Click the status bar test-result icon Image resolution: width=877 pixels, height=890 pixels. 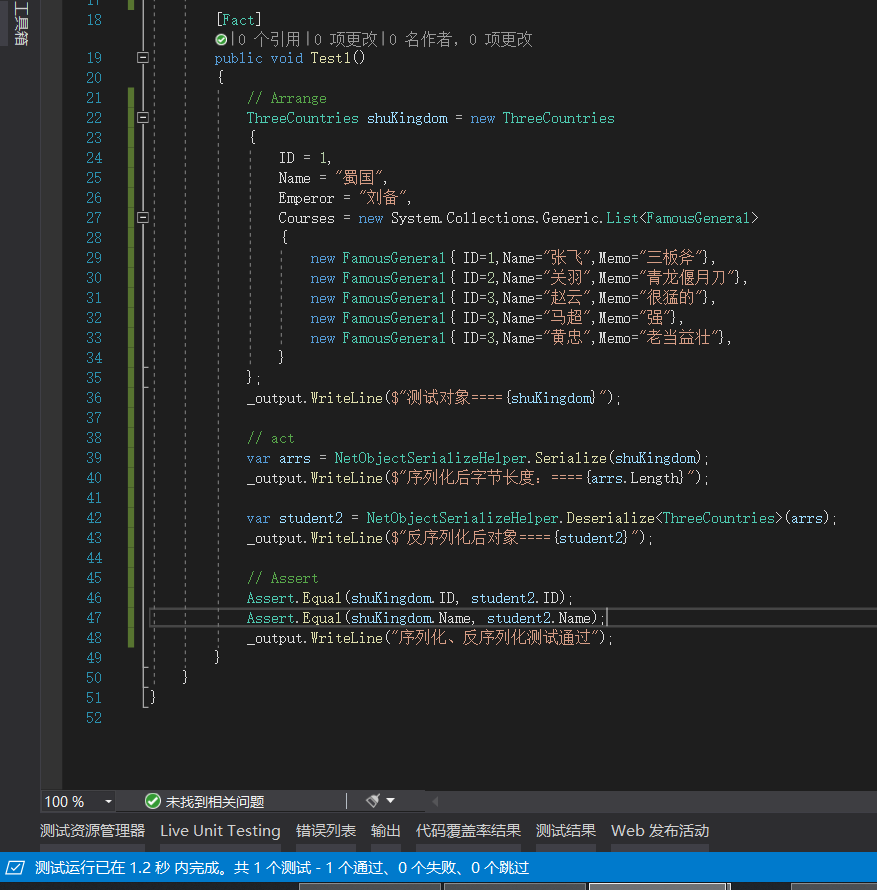pyautogui.click(x=15, y=867)
